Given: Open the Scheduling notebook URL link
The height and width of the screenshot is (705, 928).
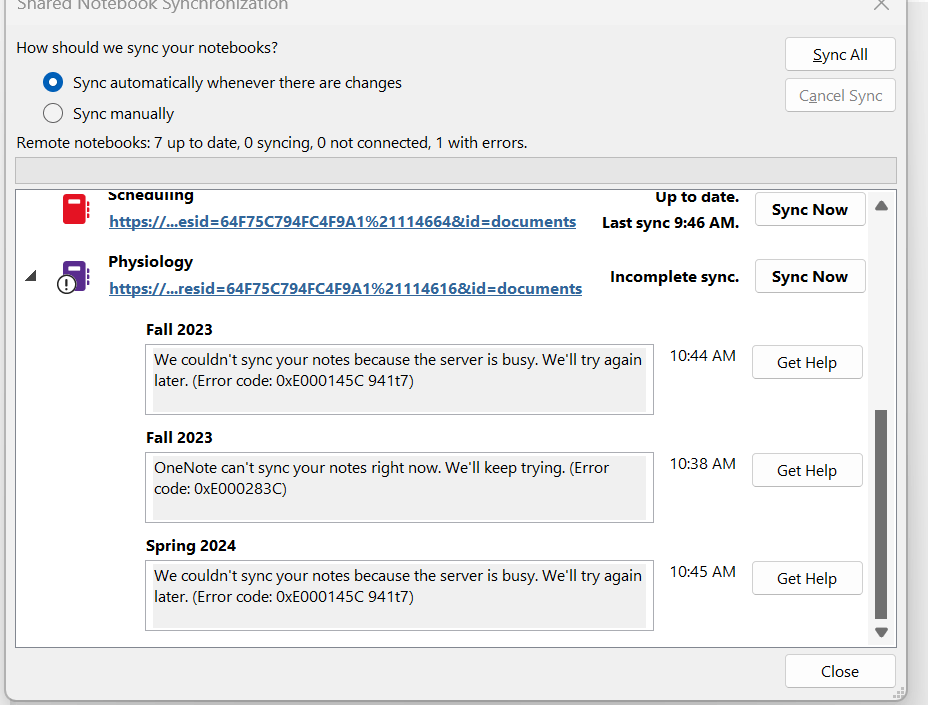Looking at the screenshot, I should [x=342, y=222].
